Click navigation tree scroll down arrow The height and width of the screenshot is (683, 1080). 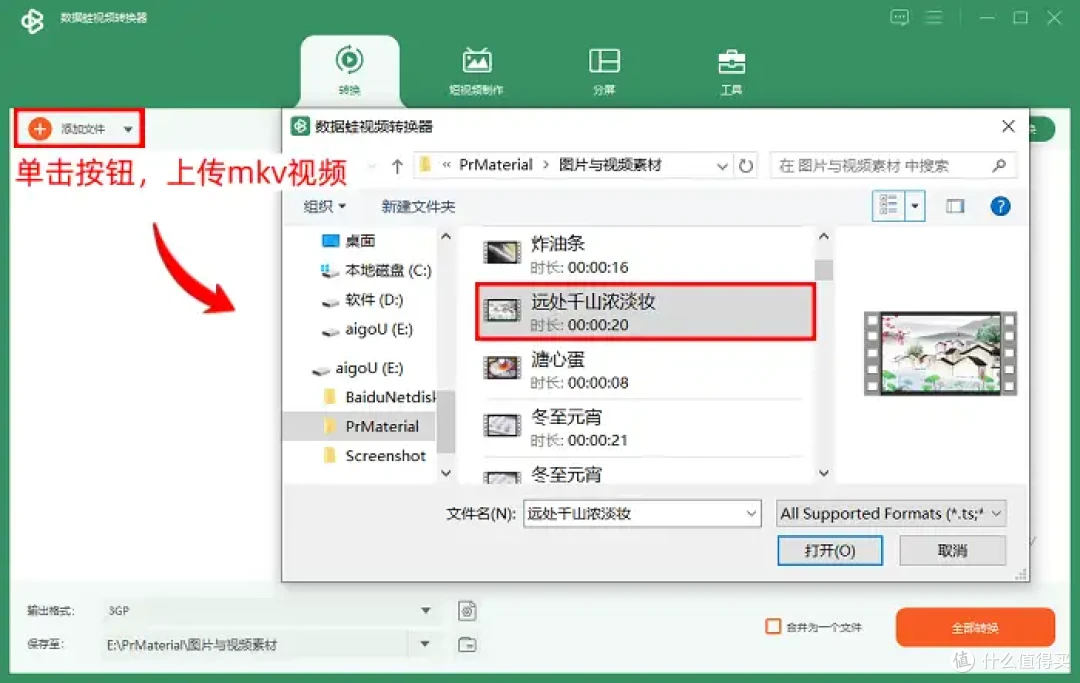tap(446, 474)
